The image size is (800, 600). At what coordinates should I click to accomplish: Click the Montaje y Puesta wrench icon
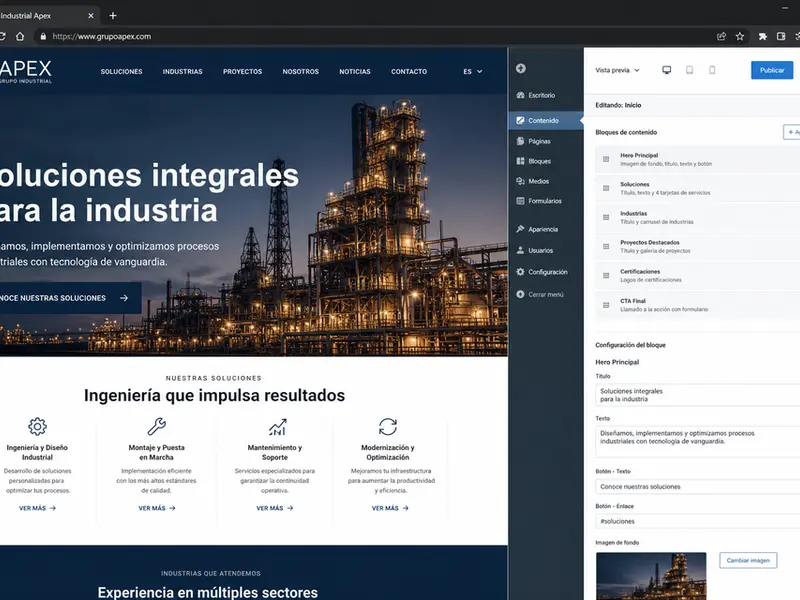[x=157, y=426]
